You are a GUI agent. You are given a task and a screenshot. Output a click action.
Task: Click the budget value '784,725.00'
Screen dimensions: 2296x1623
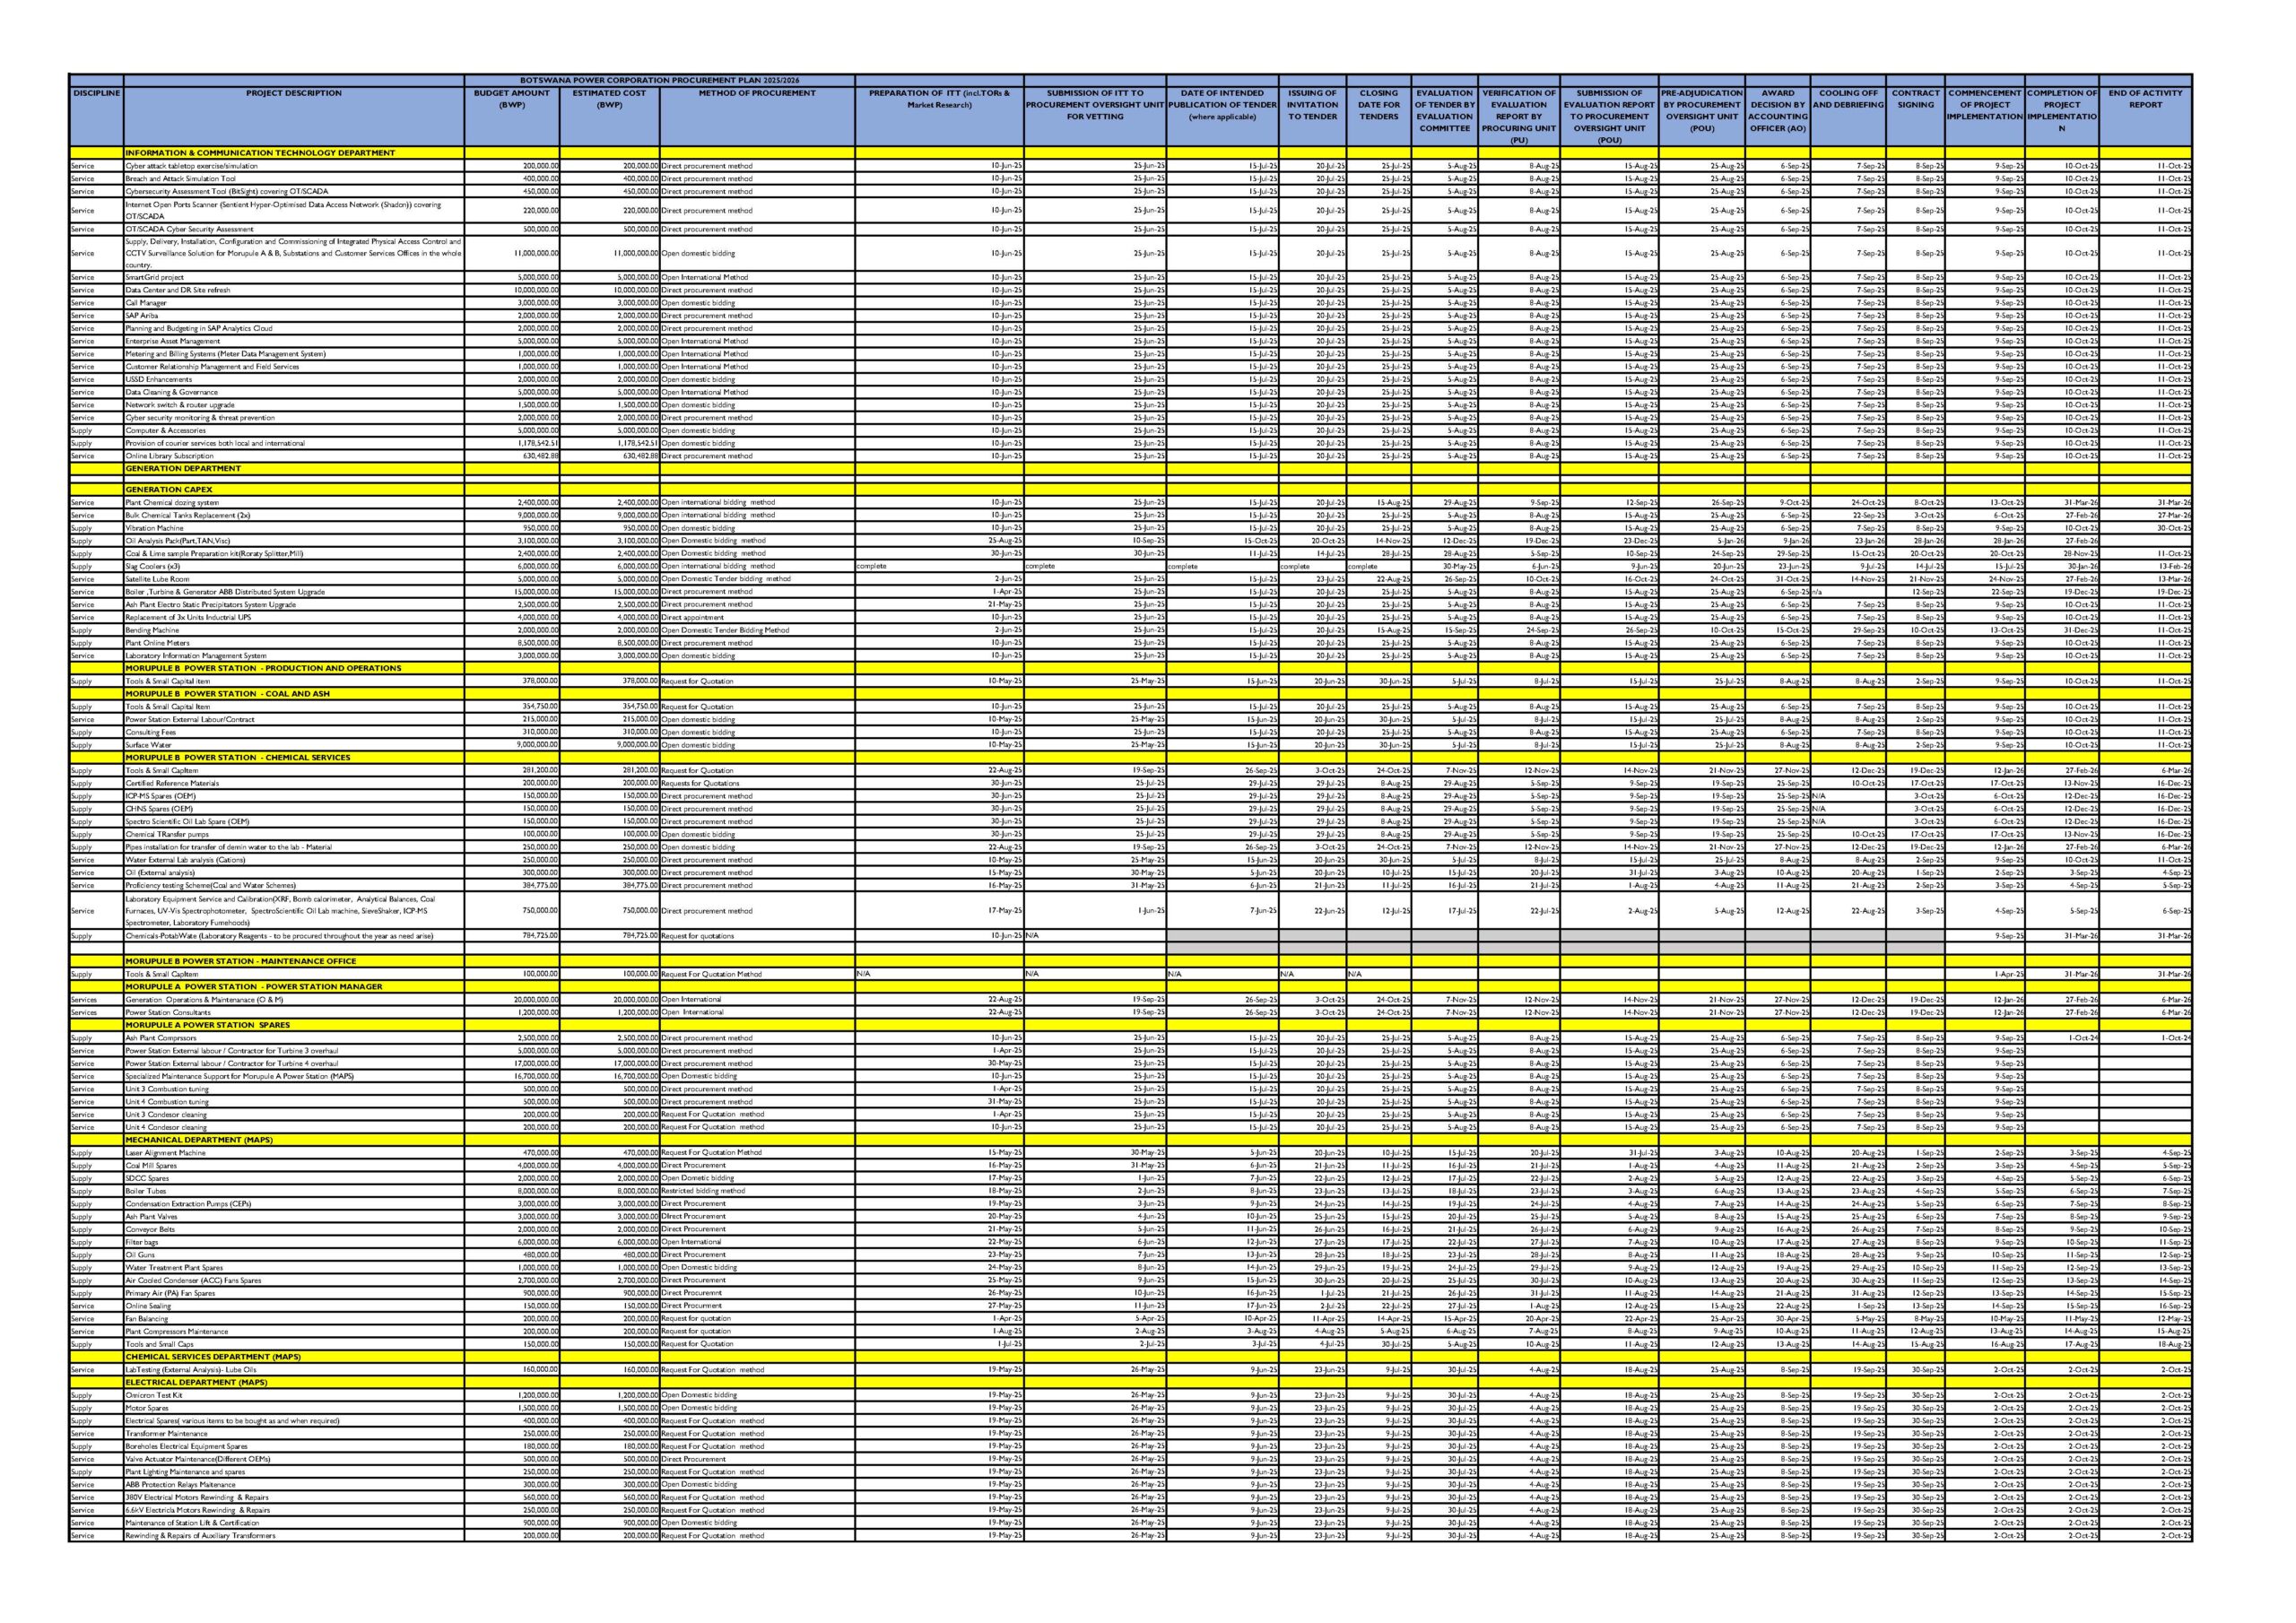512,936
